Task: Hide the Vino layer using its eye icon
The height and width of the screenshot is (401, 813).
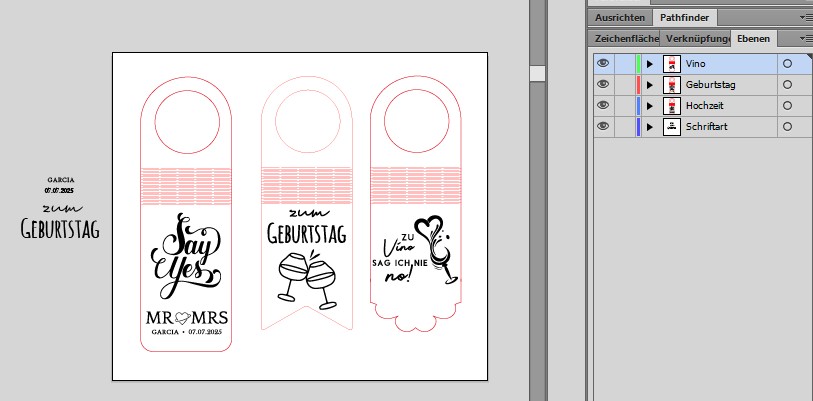Action: pyautogui.click(x=603, y=63)
